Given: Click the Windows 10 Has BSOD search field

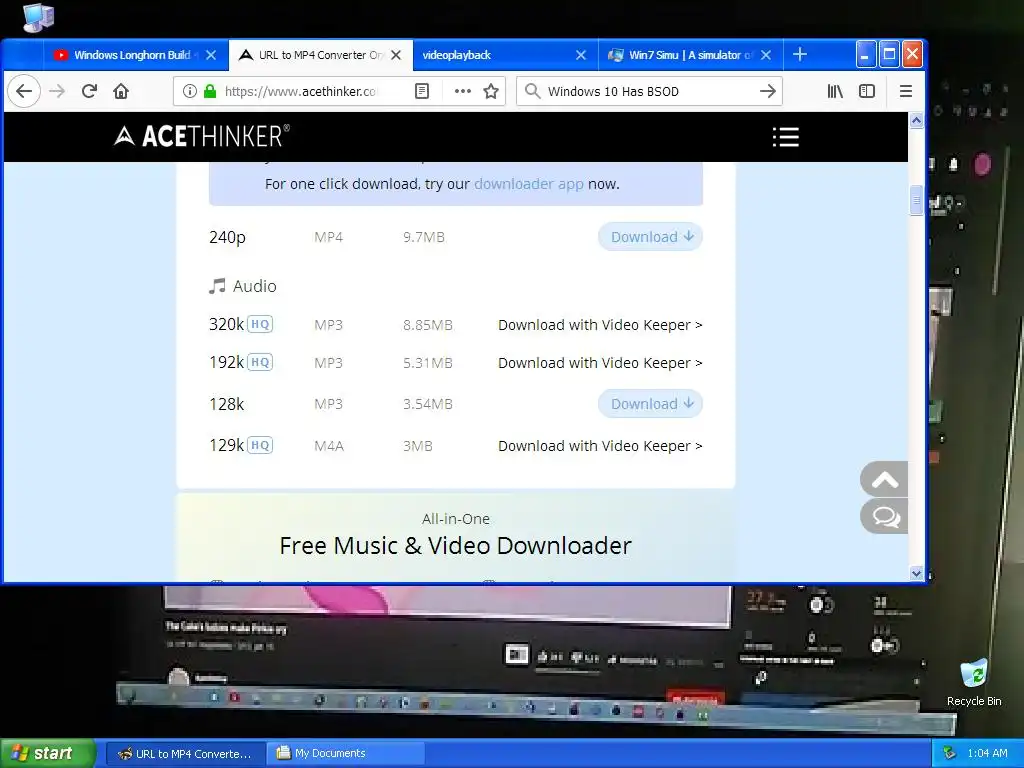Looking at the screenshot, I should coord(650,91).
